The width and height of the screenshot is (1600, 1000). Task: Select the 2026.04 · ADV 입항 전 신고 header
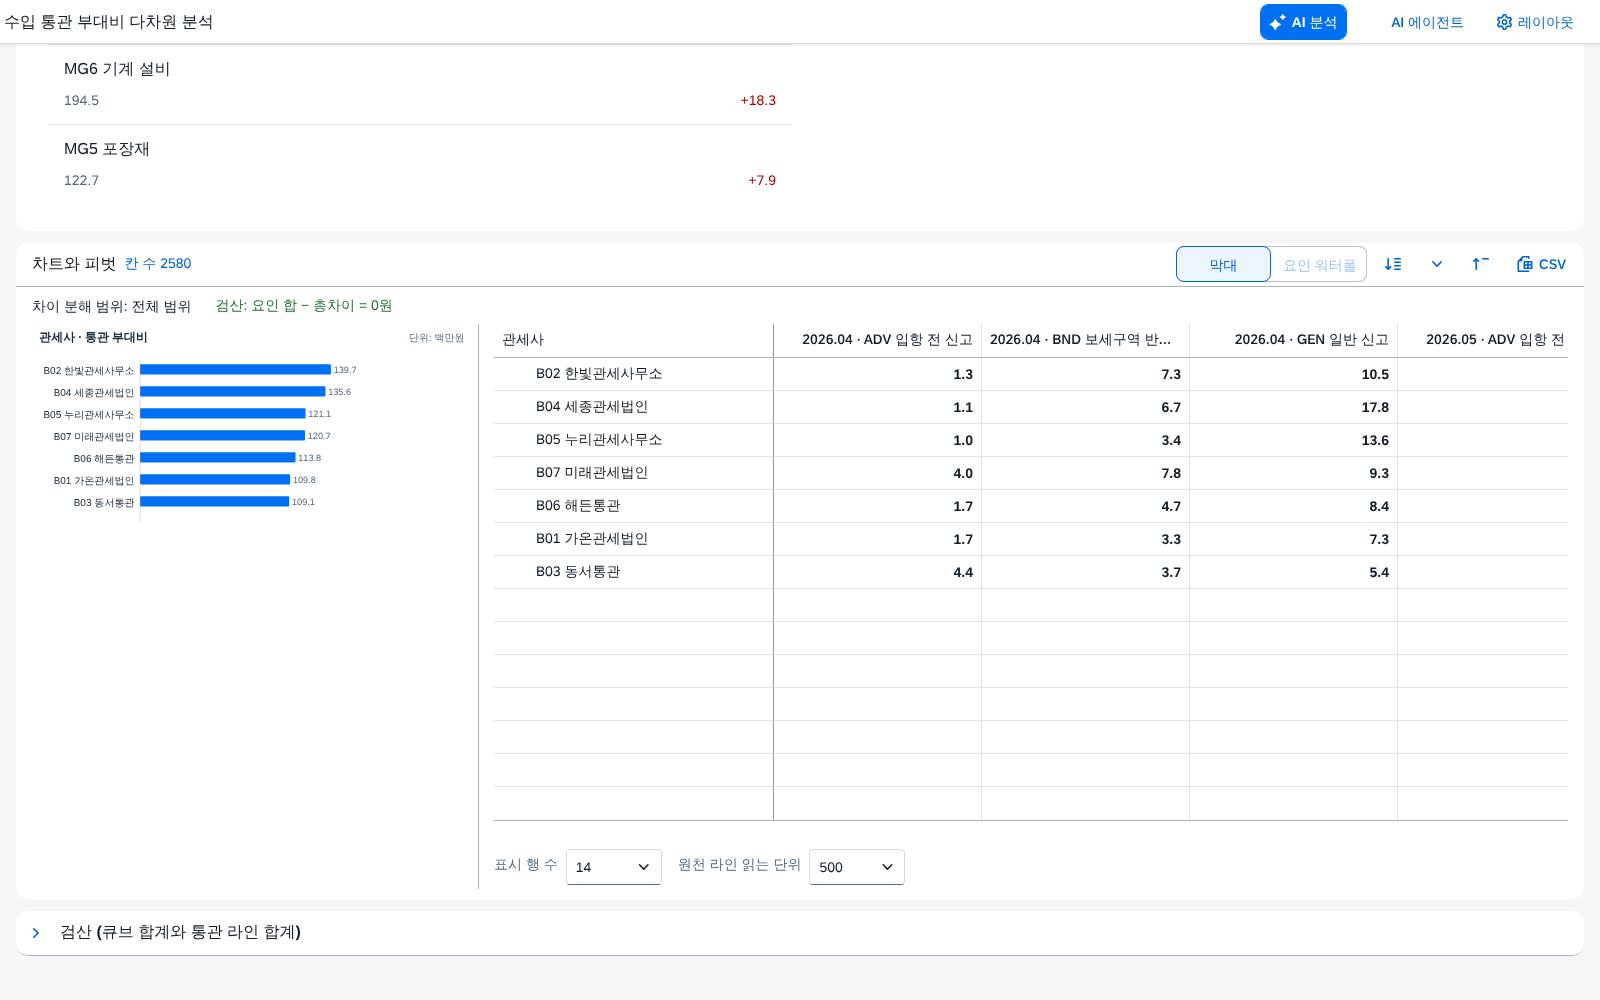pos(877,340)
